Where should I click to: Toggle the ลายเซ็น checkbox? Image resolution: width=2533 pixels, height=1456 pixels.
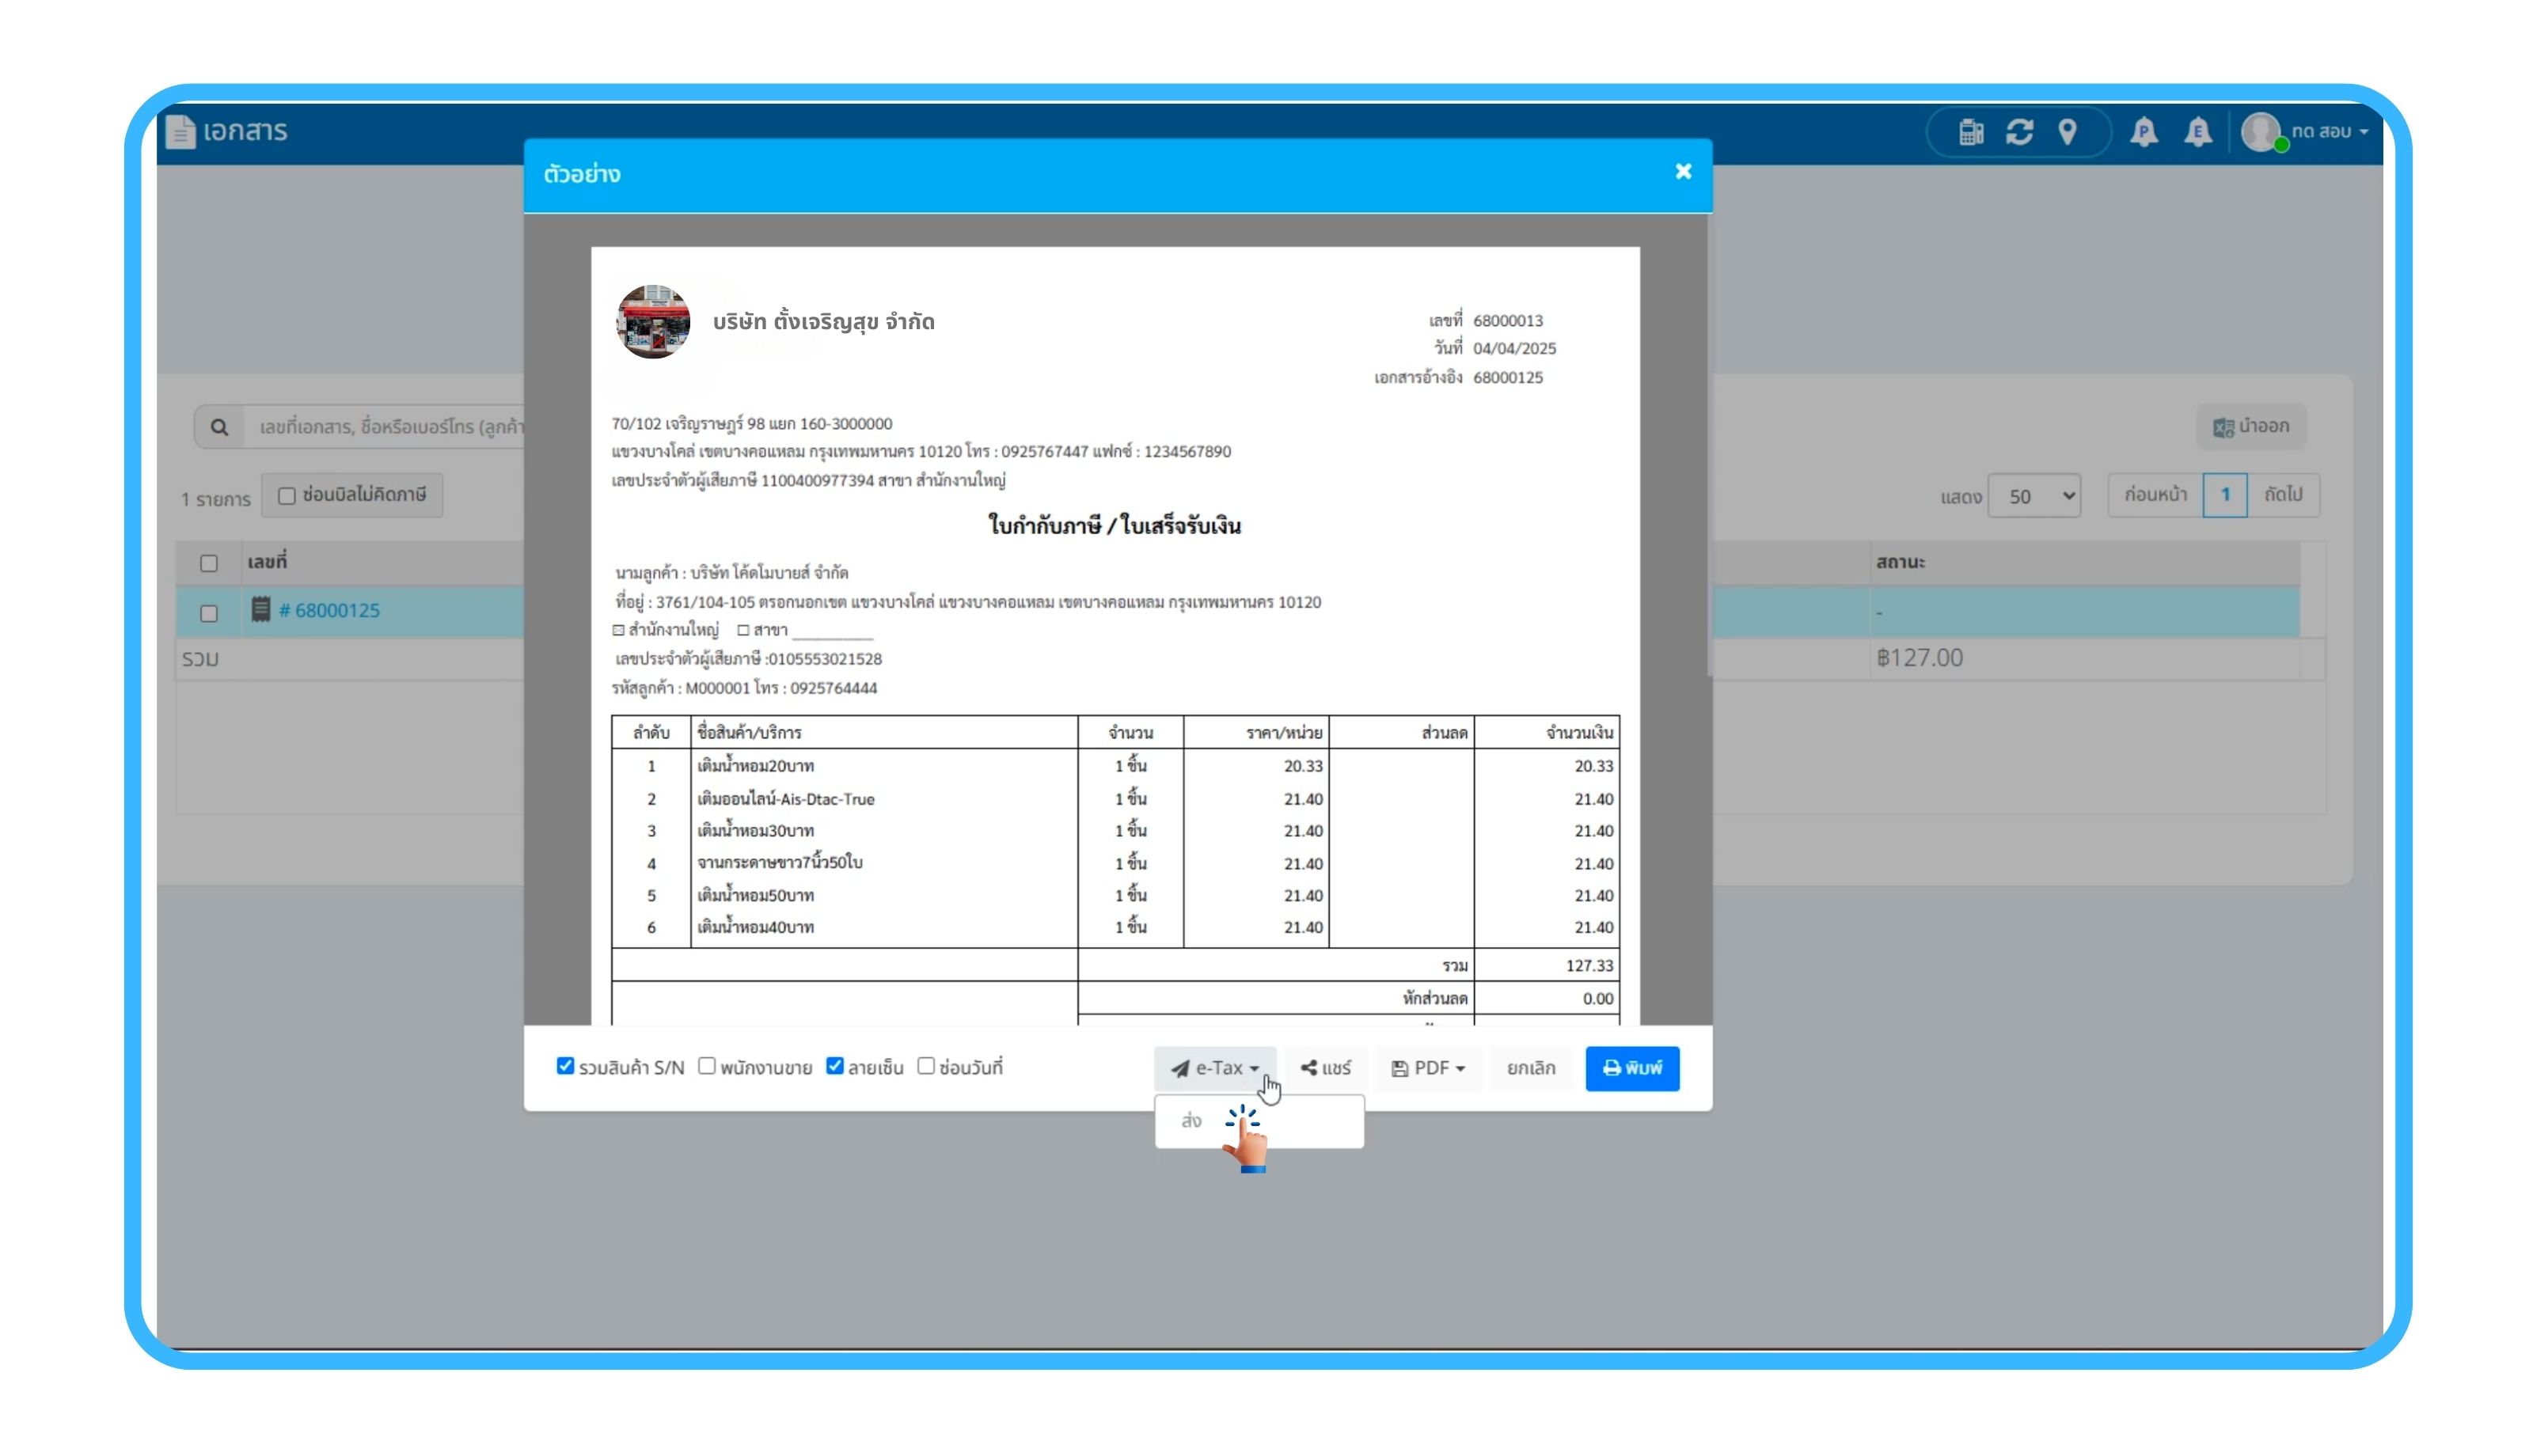click(x=835, y=1066)
